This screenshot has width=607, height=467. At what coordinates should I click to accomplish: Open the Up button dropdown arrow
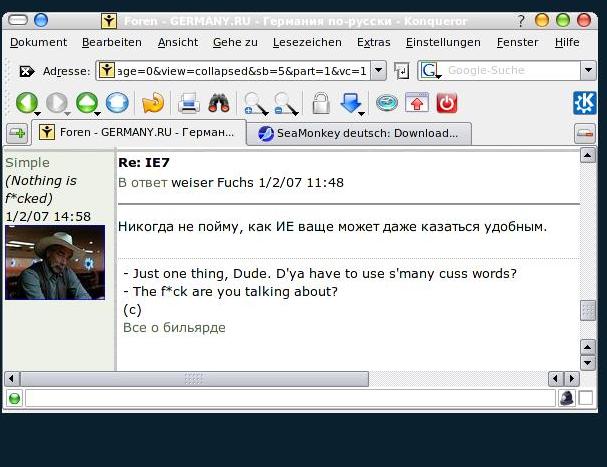point(98,113)
